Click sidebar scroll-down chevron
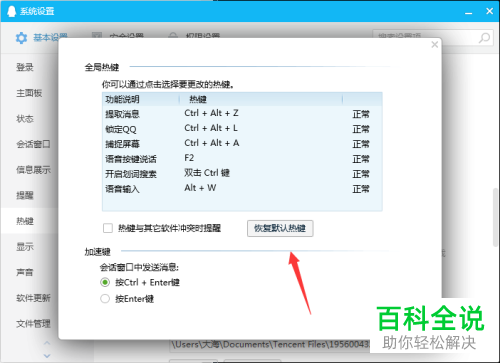500x363 pixels. pos(47,355)
